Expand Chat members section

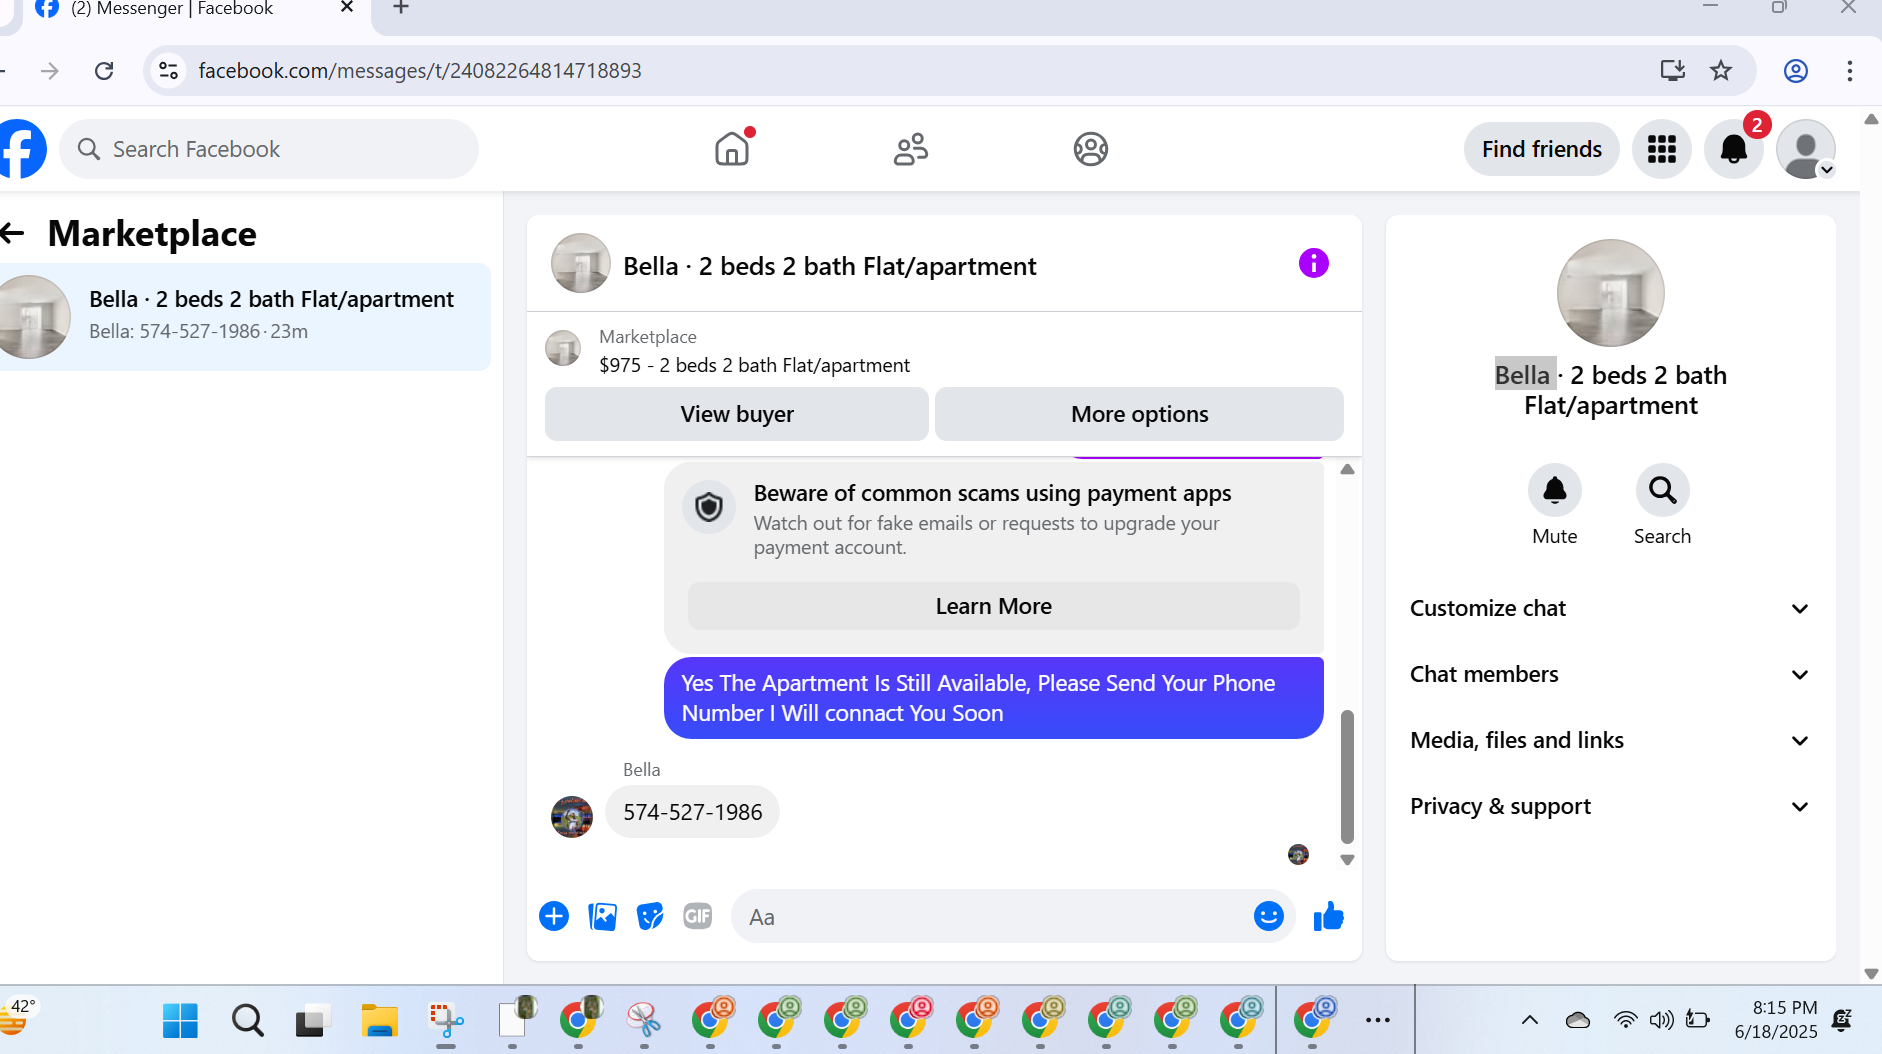tap(1610, 674)
